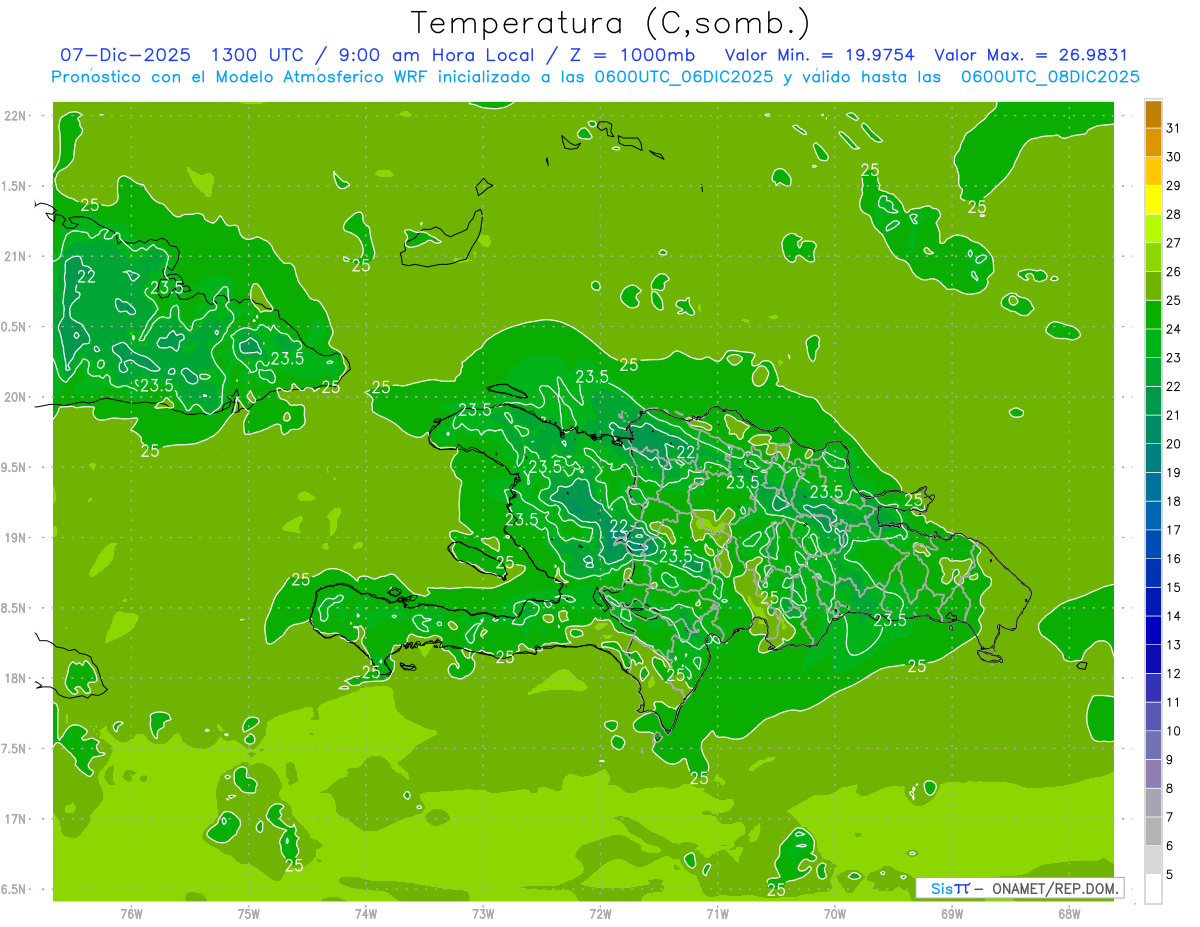Click the title 'Temperatura (C,somb.)'
This screenshot has height=927, width=1200.
[x=610, y=23]
